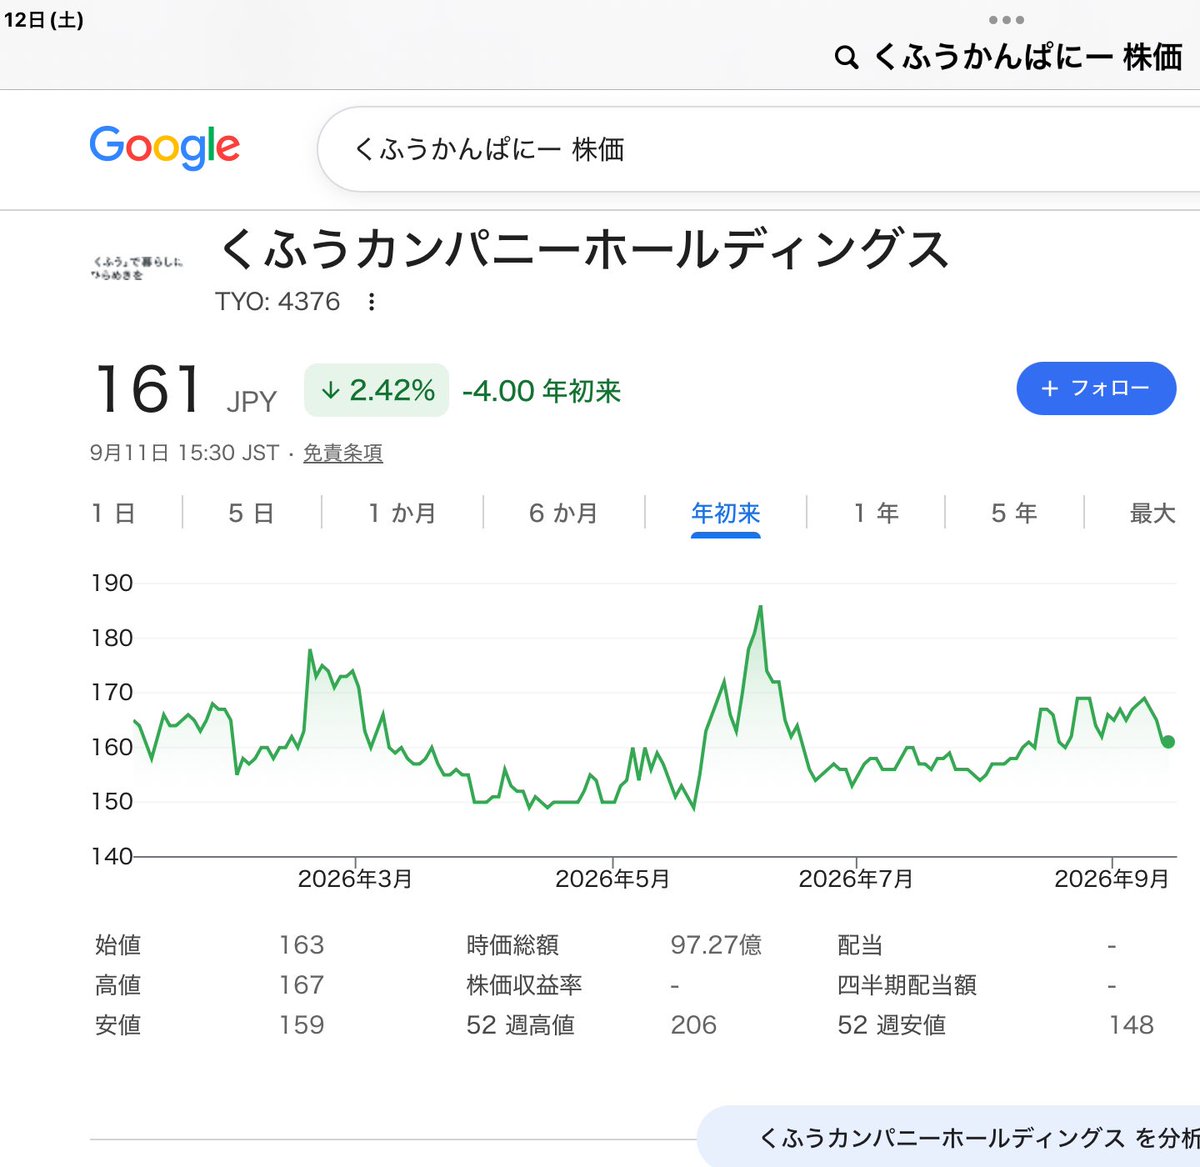The image size is (1200, 1167).
Task: Click the TYO: 4376 ticker text
Action: point(277,301)
